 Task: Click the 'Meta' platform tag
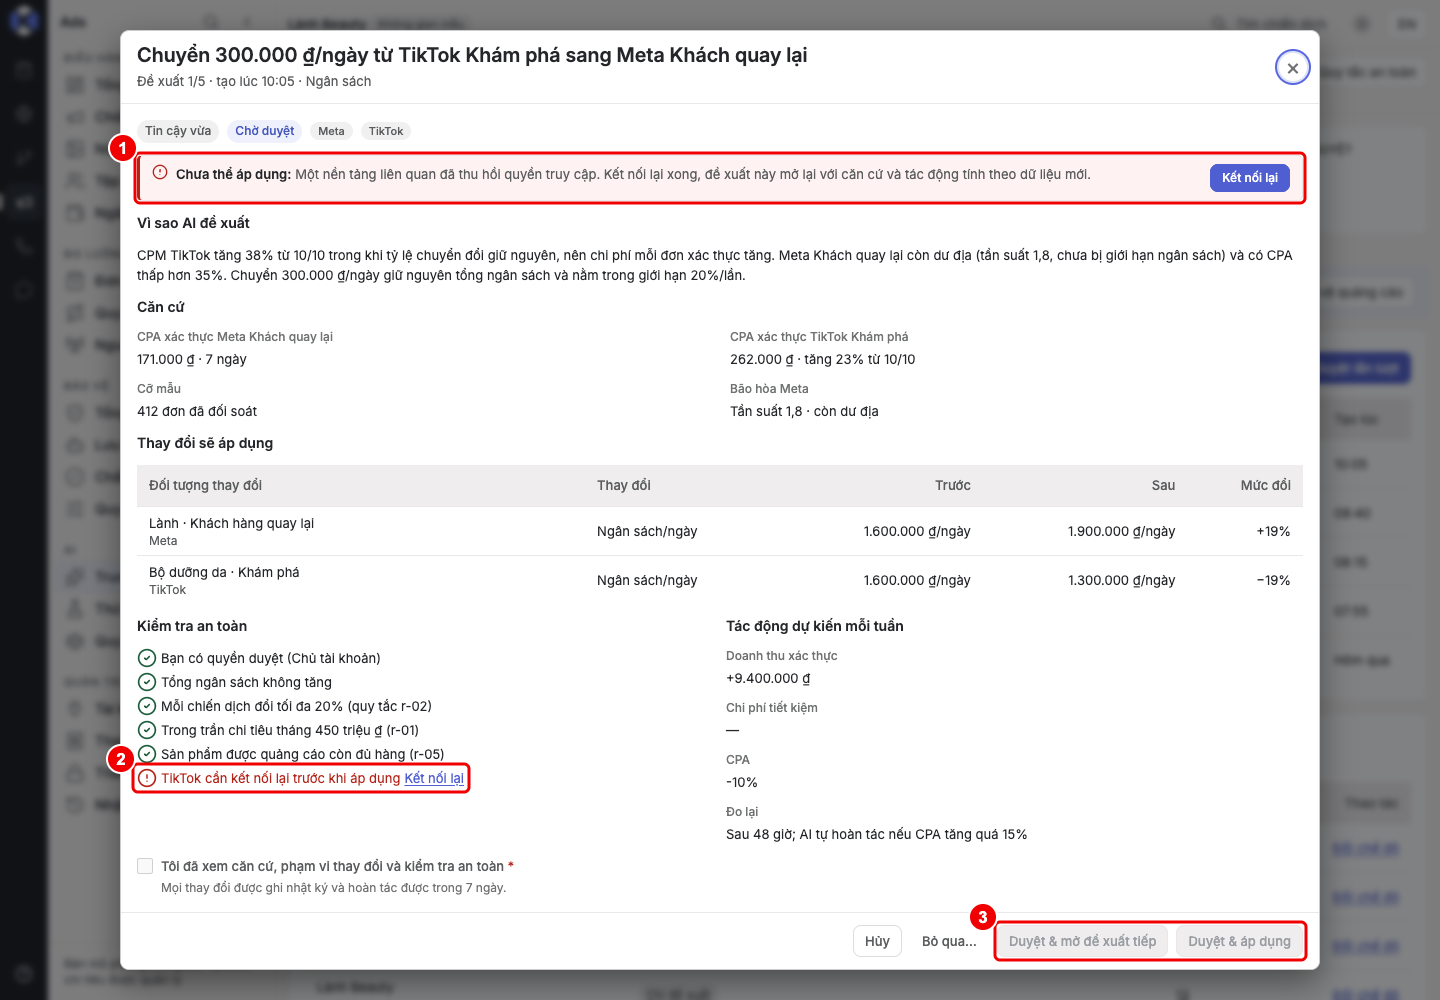pos(331,131)
